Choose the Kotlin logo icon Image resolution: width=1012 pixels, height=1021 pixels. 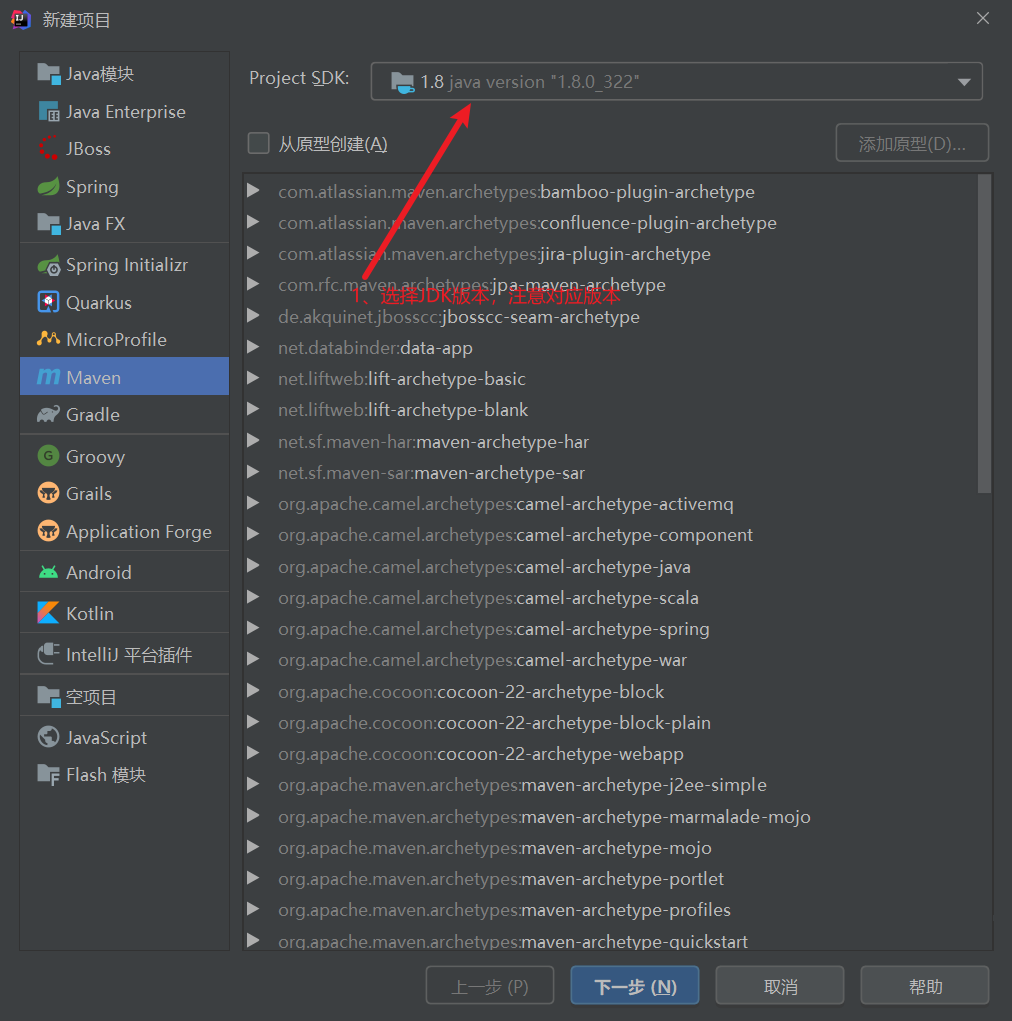(48, 613)
